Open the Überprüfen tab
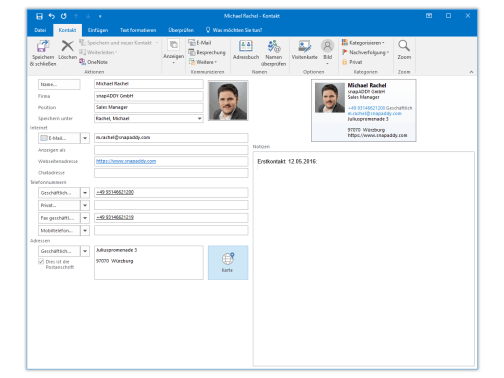The width and height of the screenshot is (504, 378). [x=181, y=30]
